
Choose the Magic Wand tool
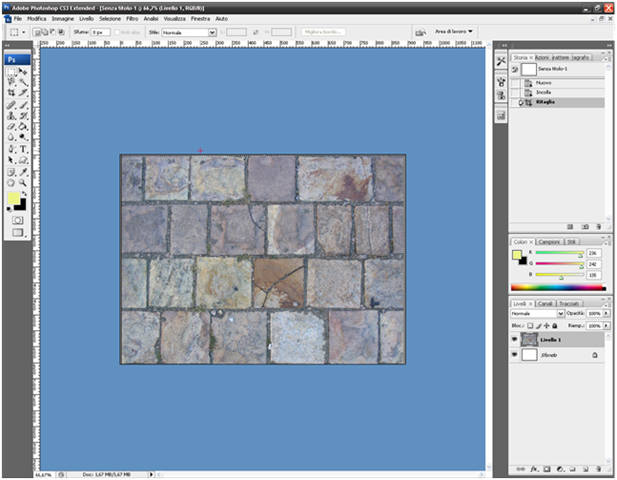click(23, 82)
